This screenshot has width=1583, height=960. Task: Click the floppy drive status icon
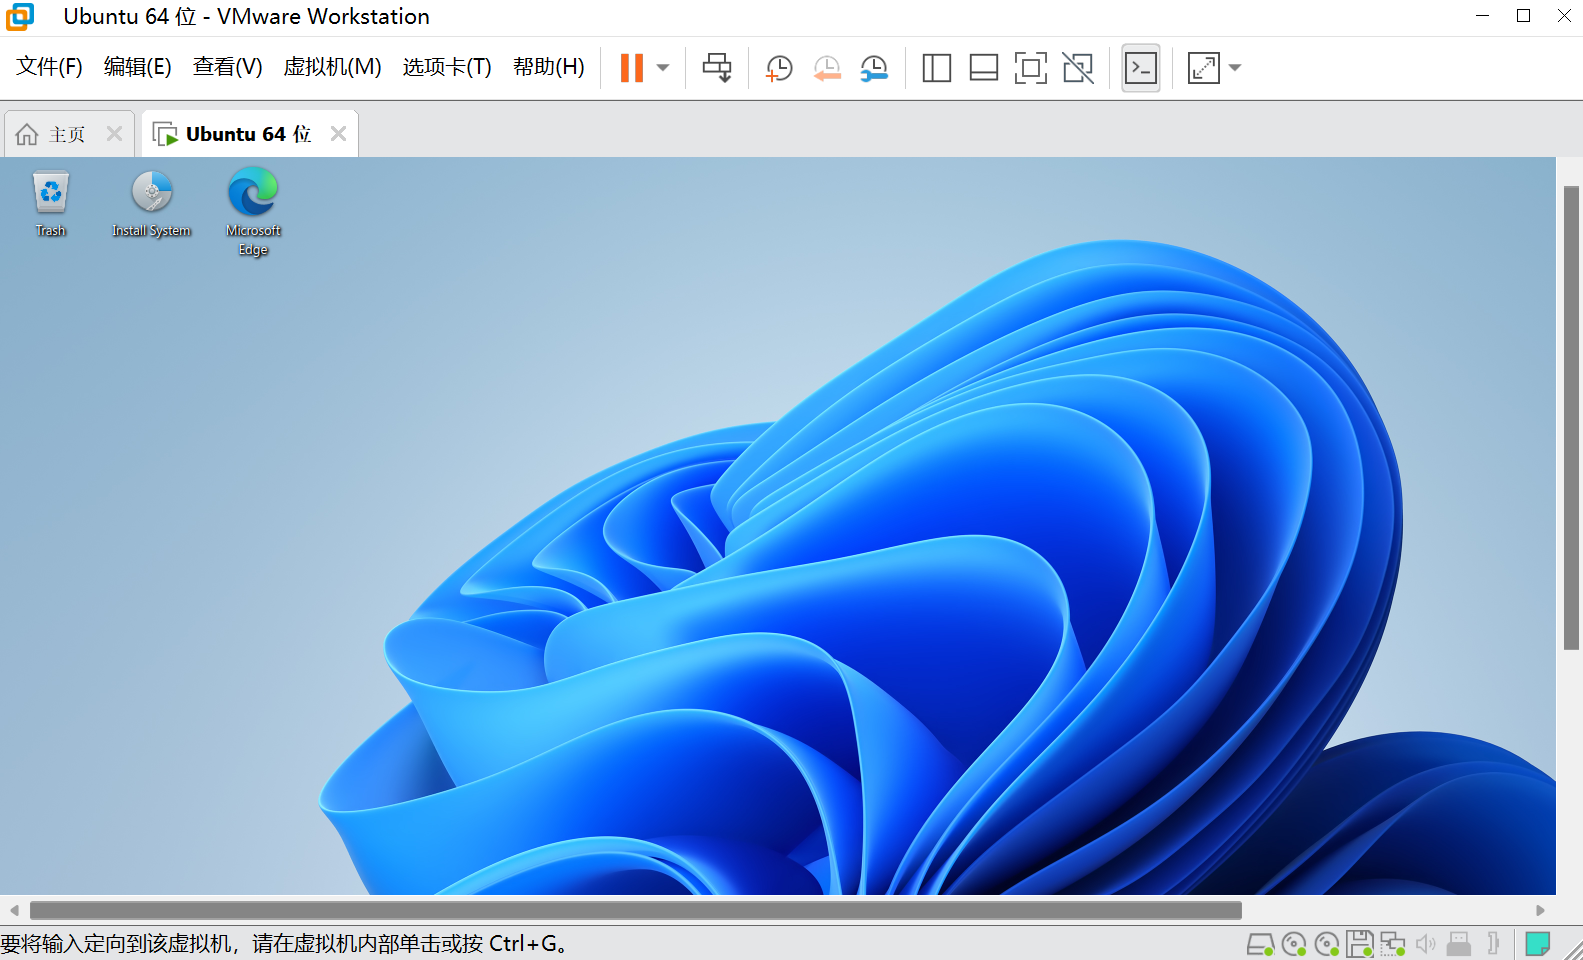click(x=1359, y=944)
